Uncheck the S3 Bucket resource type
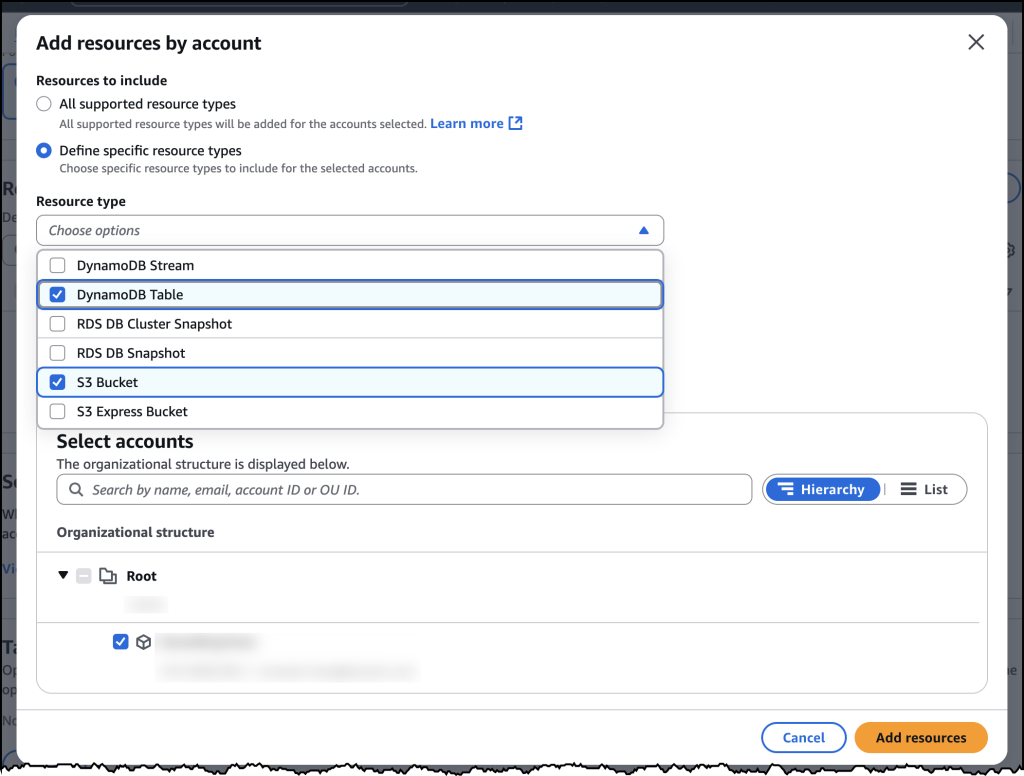 tap(57, 382)
